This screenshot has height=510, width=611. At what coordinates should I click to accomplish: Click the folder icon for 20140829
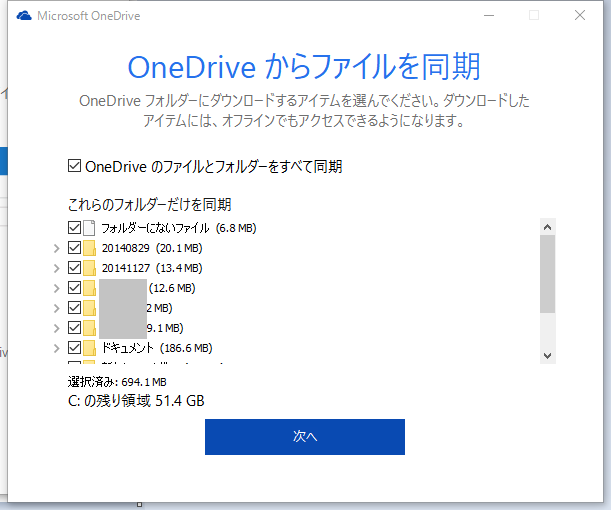tap(89, 248)
